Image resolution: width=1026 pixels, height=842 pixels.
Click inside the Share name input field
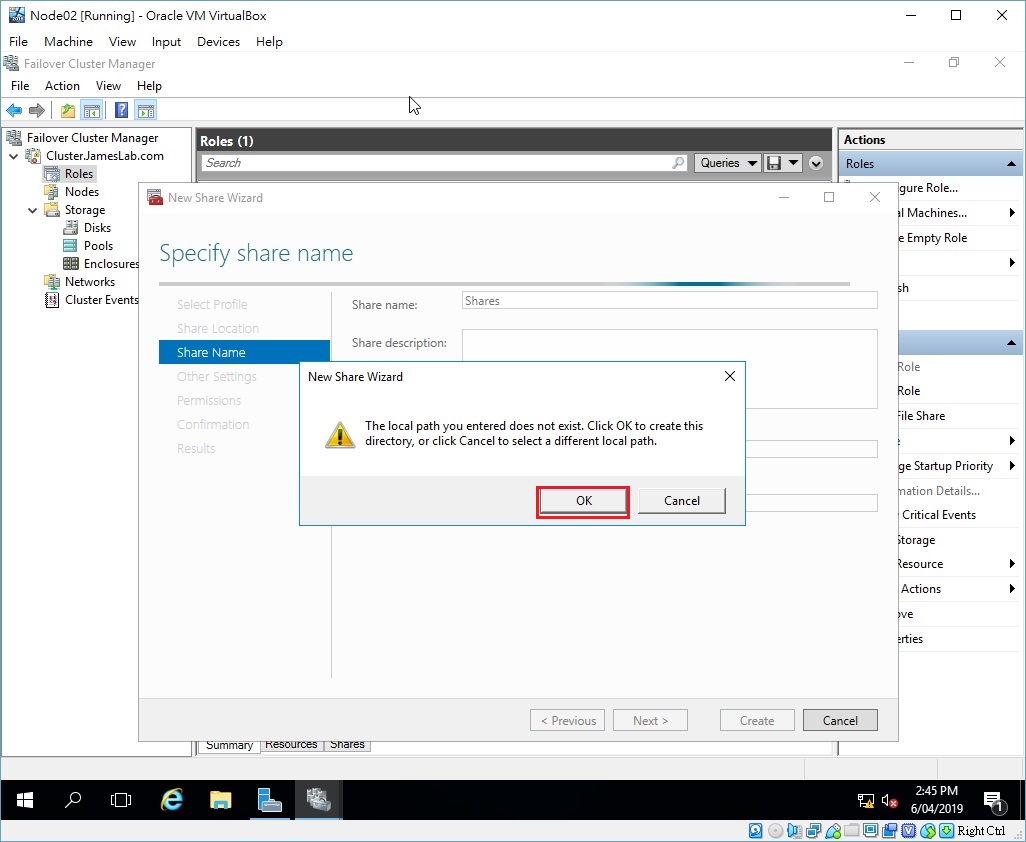click(668, 300)
